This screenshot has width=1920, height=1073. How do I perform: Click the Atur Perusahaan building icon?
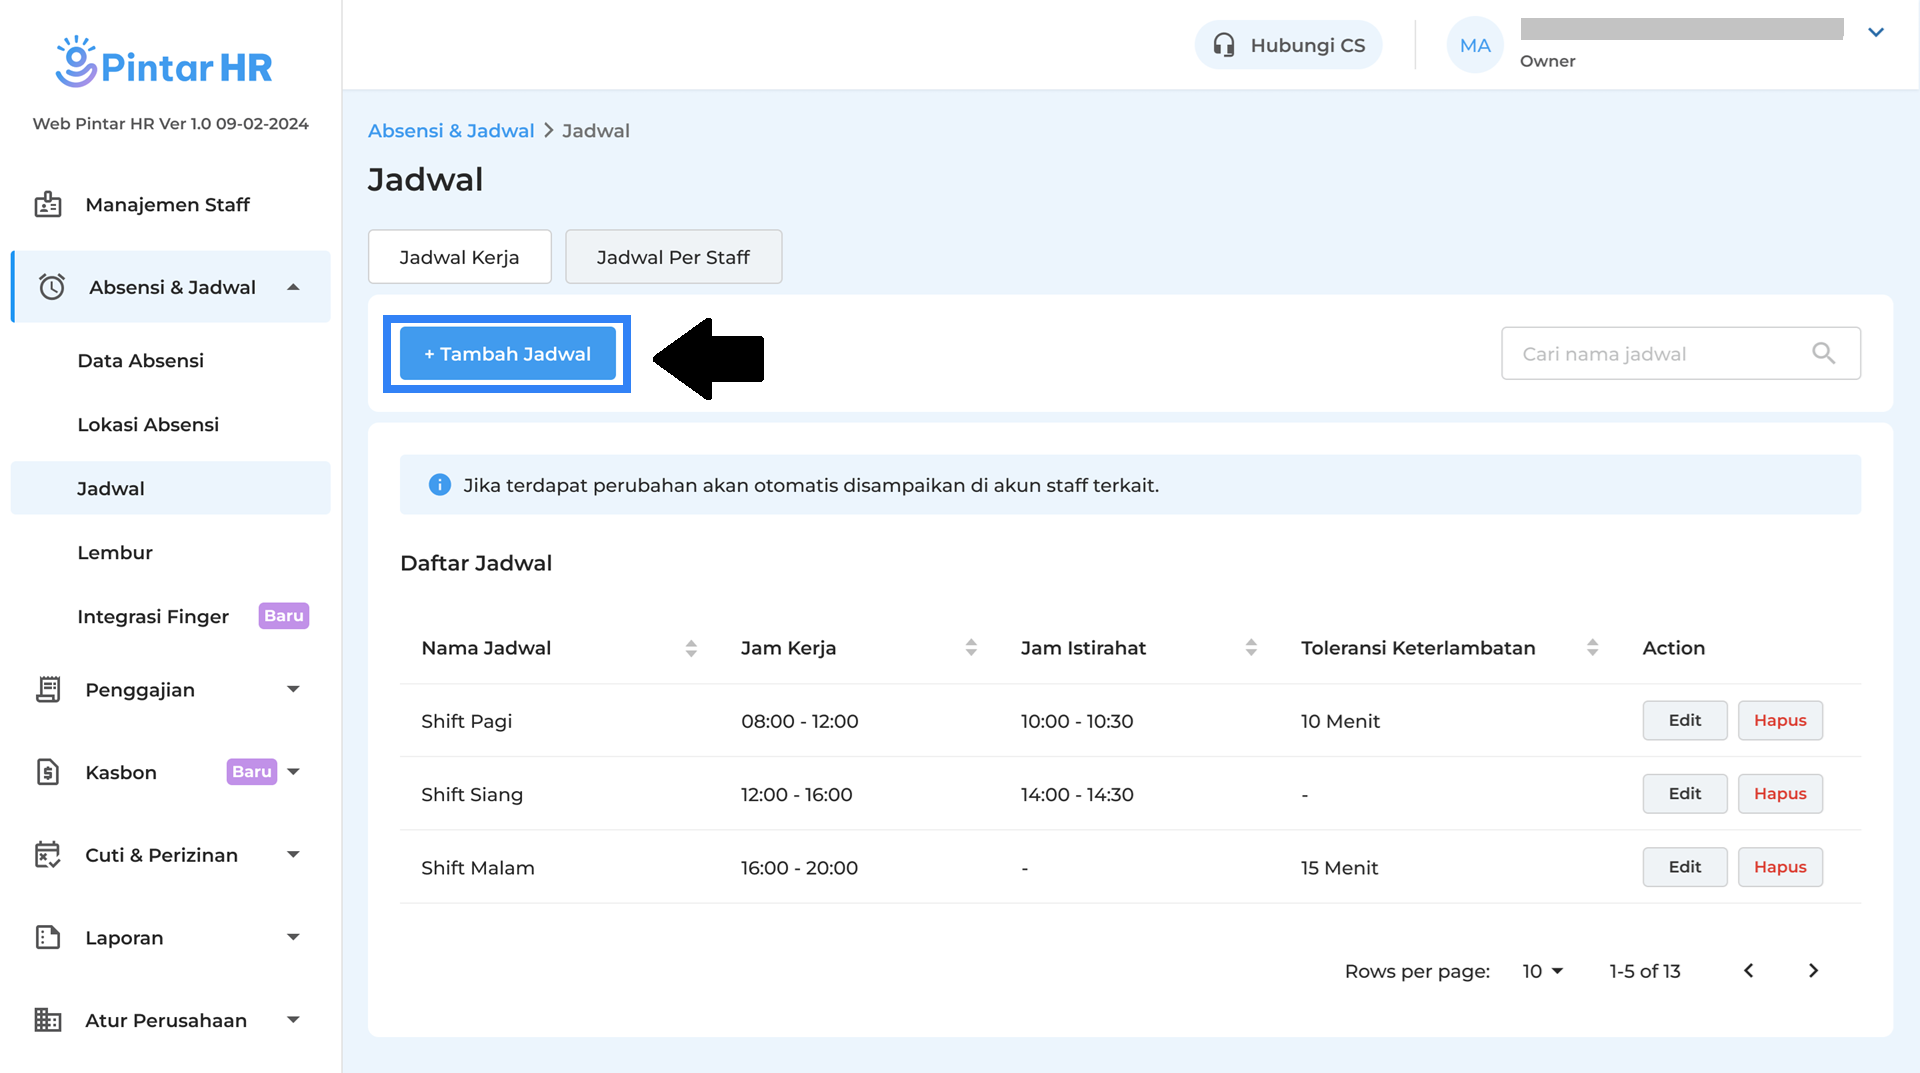click(x=48, y=1020)
